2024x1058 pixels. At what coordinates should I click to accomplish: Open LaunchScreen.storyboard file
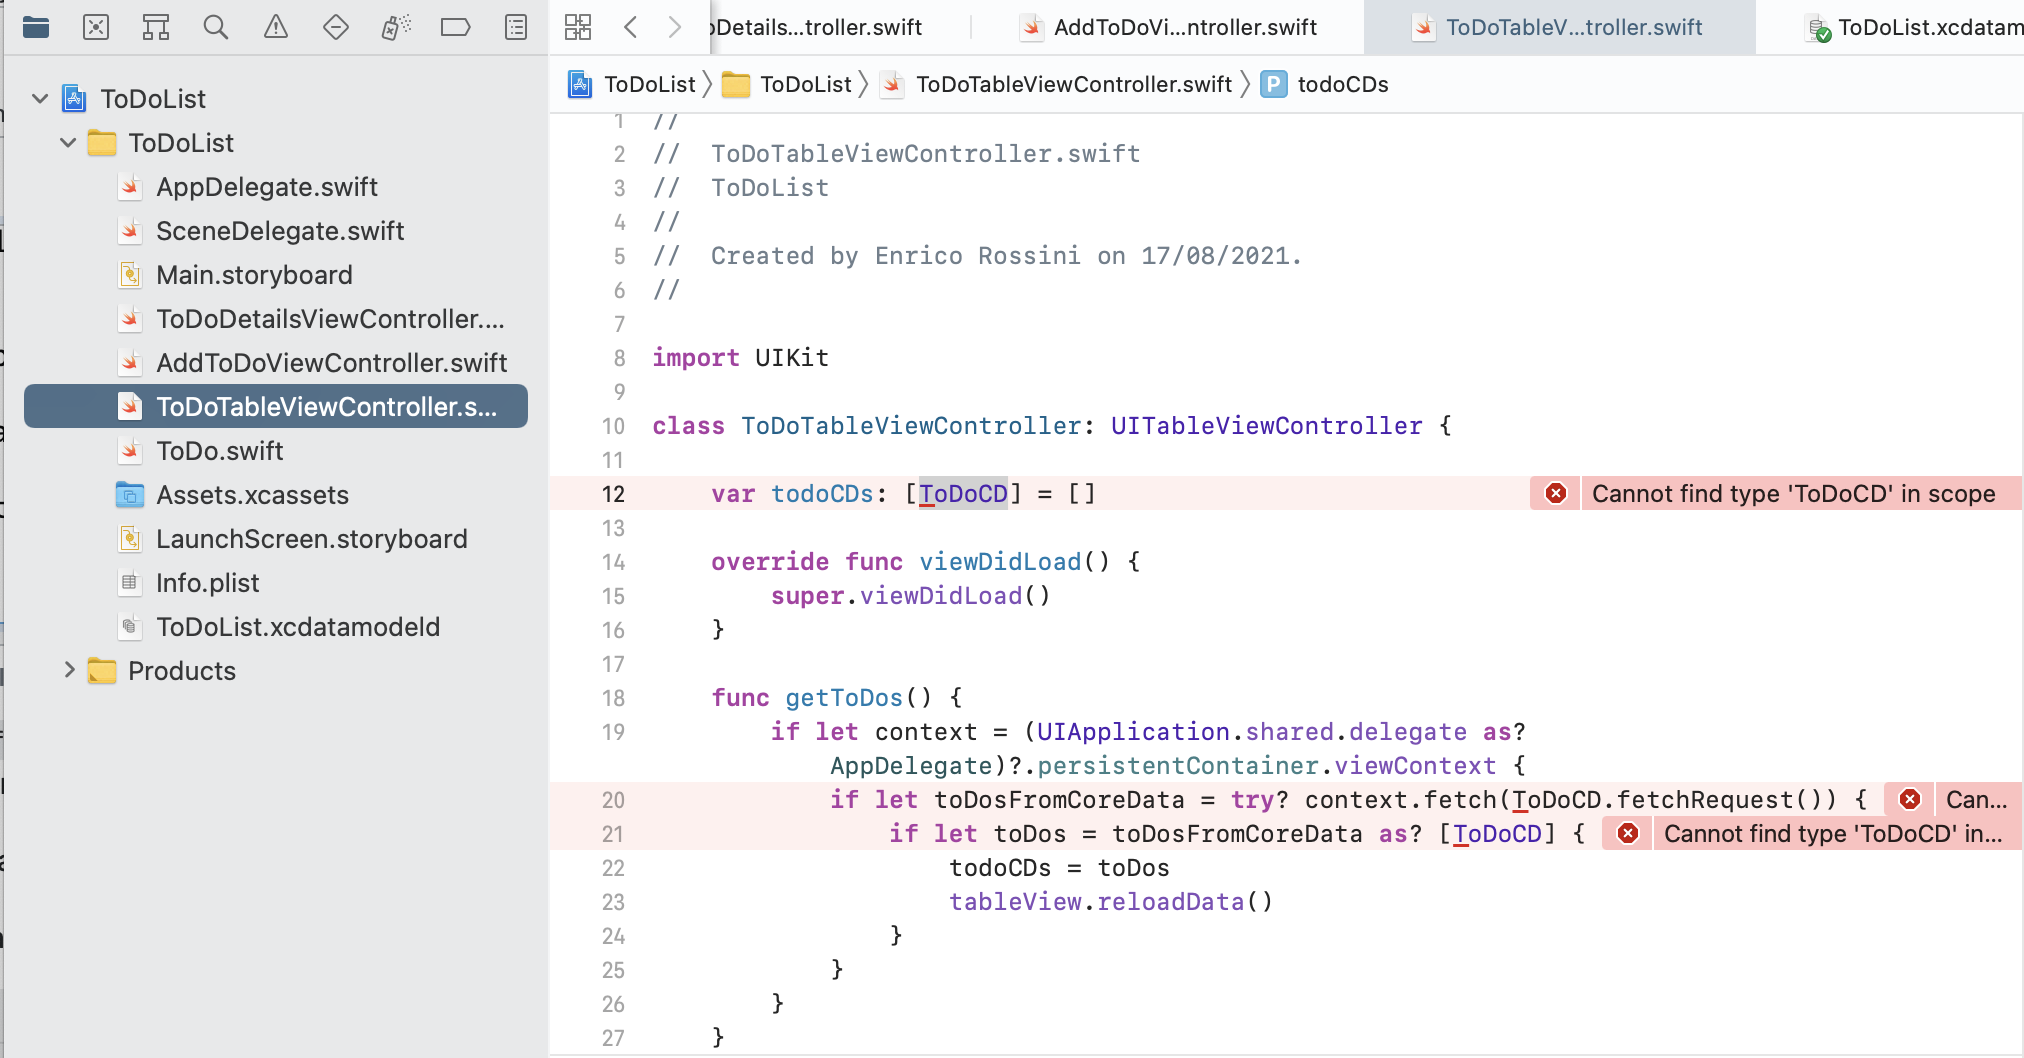[311, 539]
